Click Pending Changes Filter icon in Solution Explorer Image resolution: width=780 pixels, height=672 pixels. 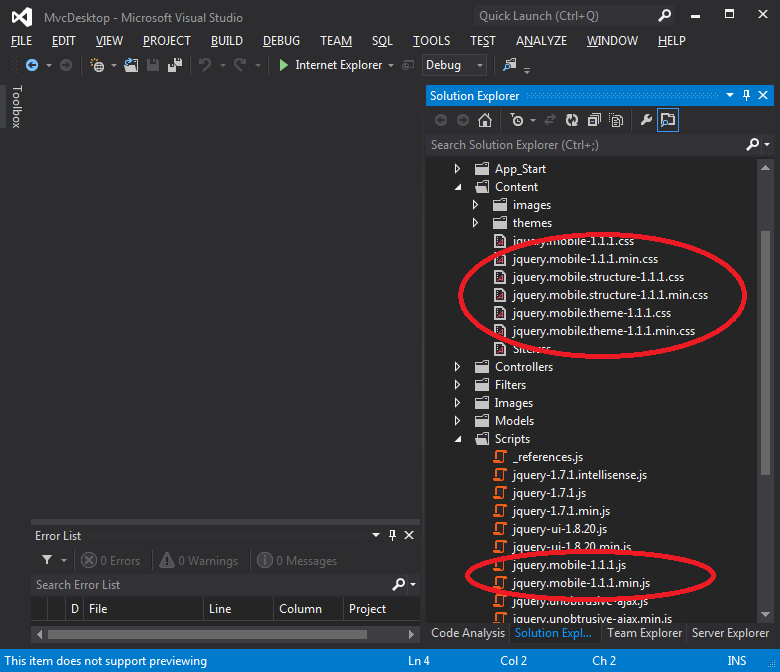(517, 120)
